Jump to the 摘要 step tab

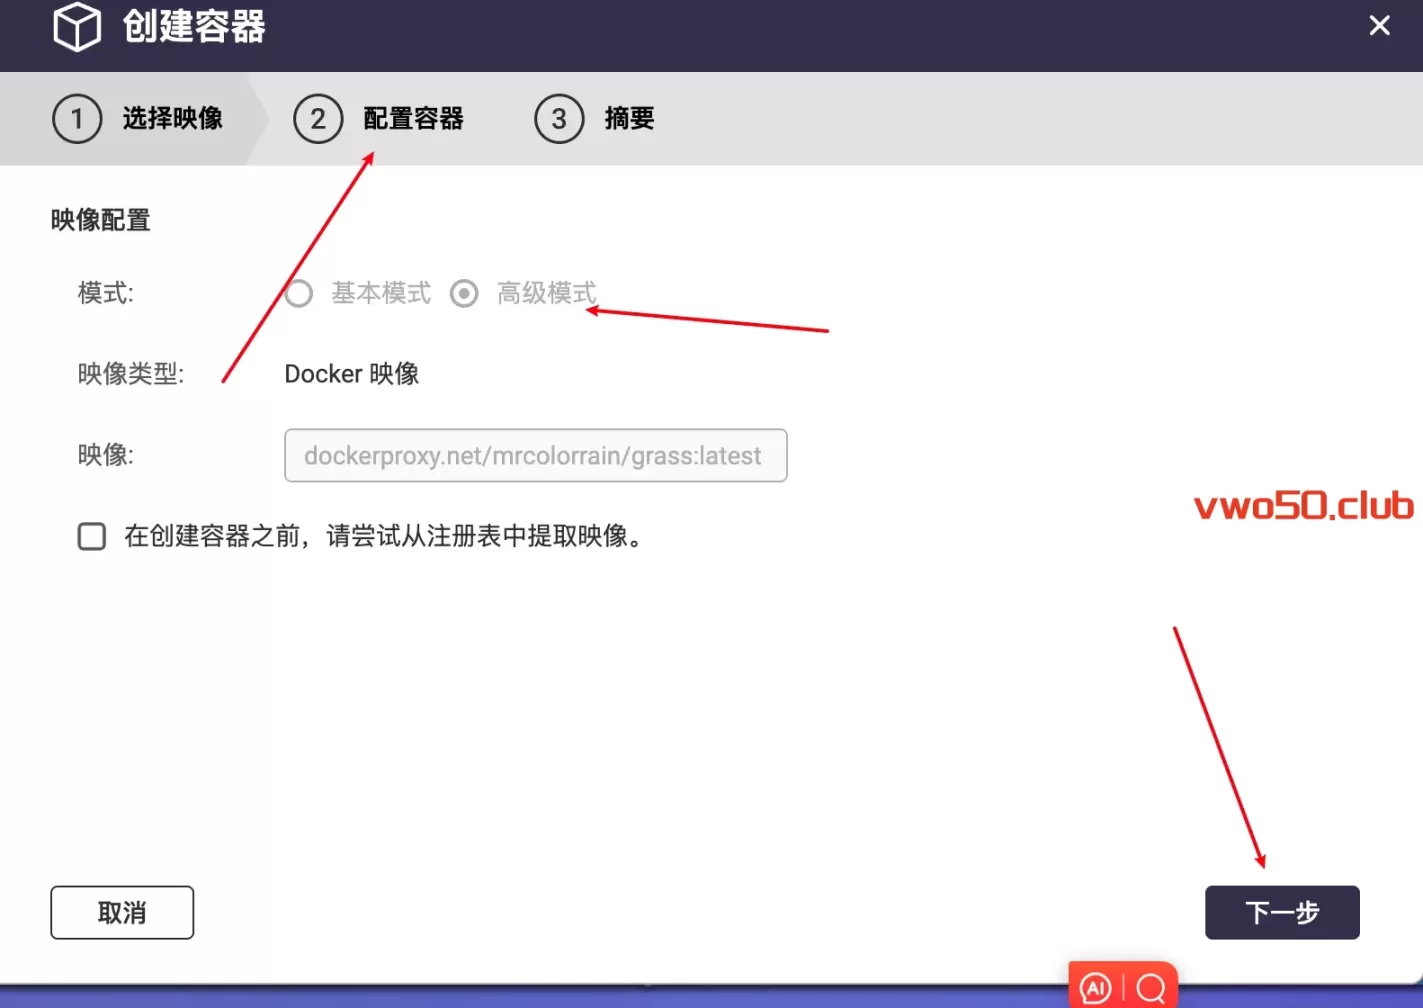tap(629, 119)
